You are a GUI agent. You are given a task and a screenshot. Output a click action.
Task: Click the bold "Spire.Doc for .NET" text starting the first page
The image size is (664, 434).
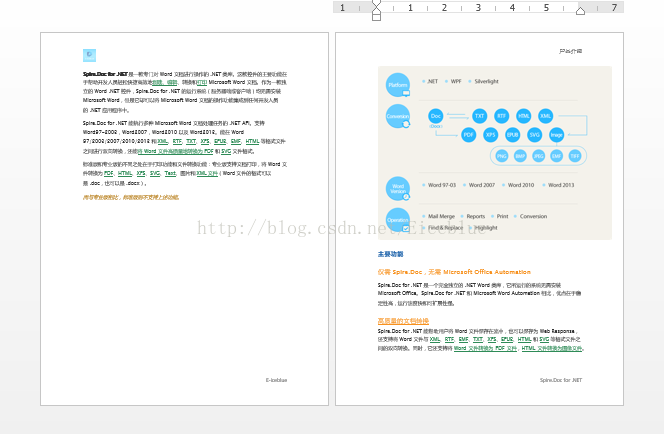click(x=105, y=74)
